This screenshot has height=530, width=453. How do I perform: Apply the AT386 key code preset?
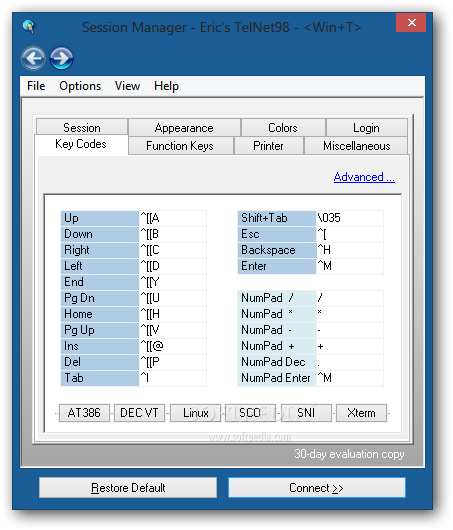[x=84, y=413]
